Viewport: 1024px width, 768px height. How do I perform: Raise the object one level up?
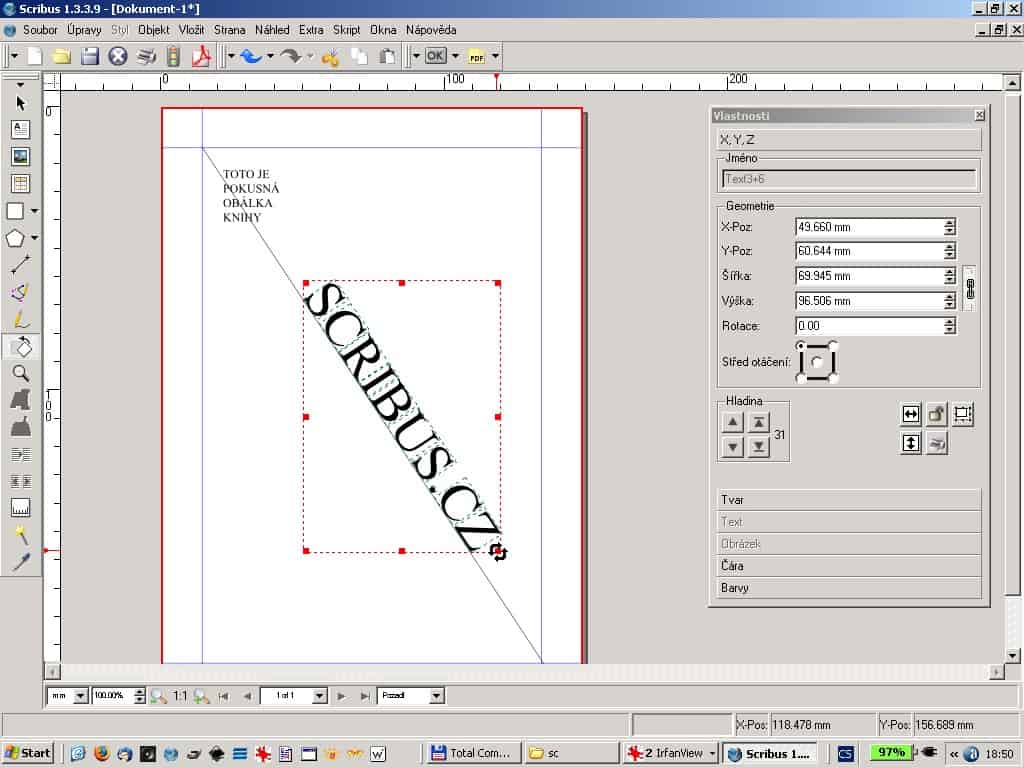coord(733,423)
